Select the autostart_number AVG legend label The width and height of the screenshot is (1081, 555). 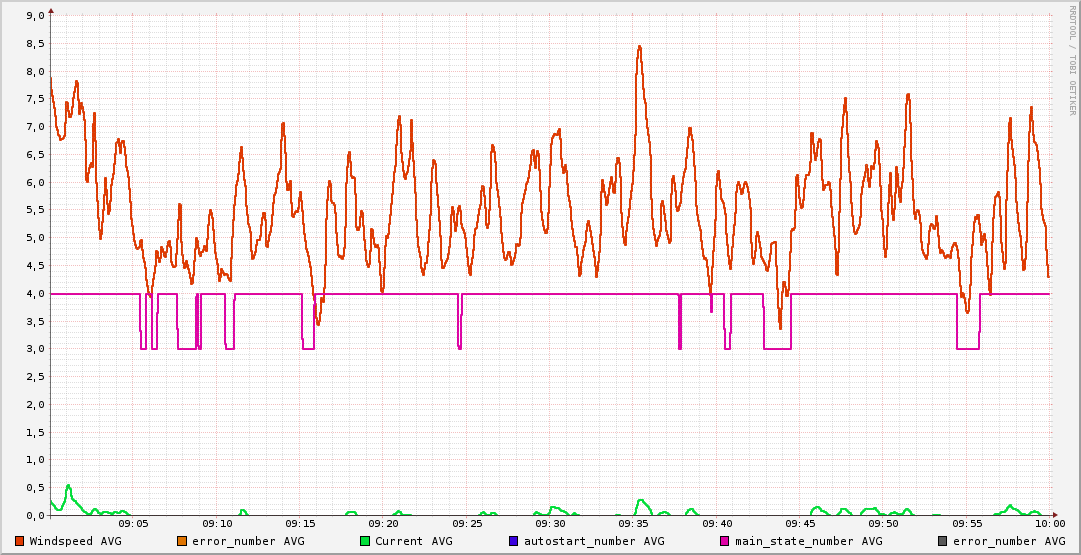coord(594,541)
